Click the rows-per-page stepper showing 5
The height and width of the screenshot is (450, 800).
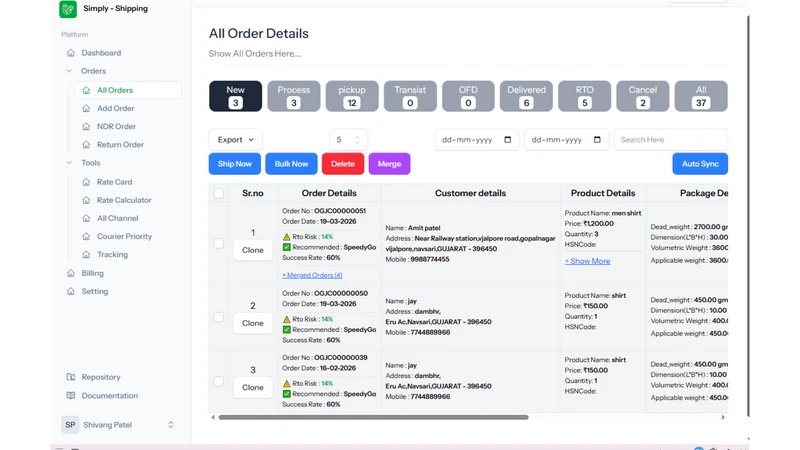pos(357,139)
